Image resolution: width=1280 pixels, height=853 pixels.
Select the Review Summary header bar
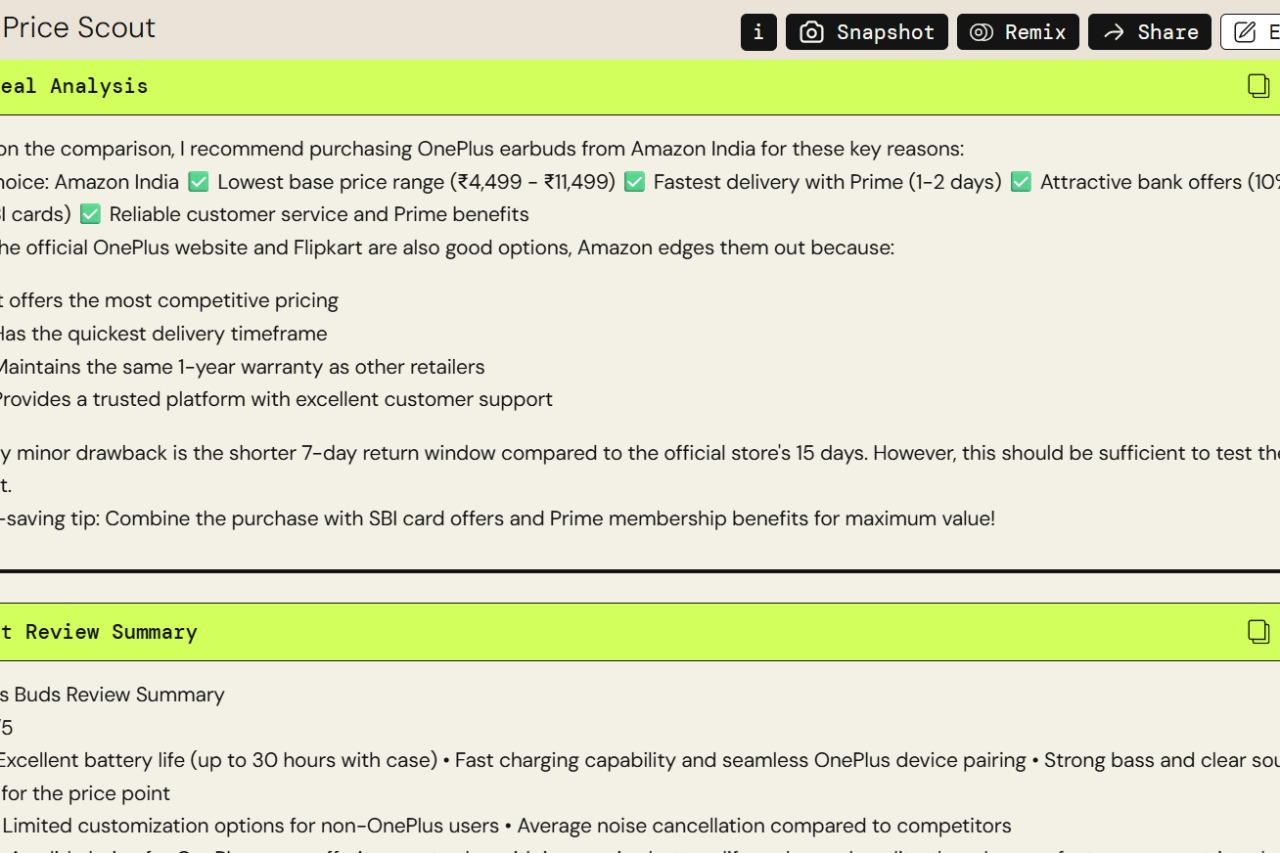pos(640,631)
